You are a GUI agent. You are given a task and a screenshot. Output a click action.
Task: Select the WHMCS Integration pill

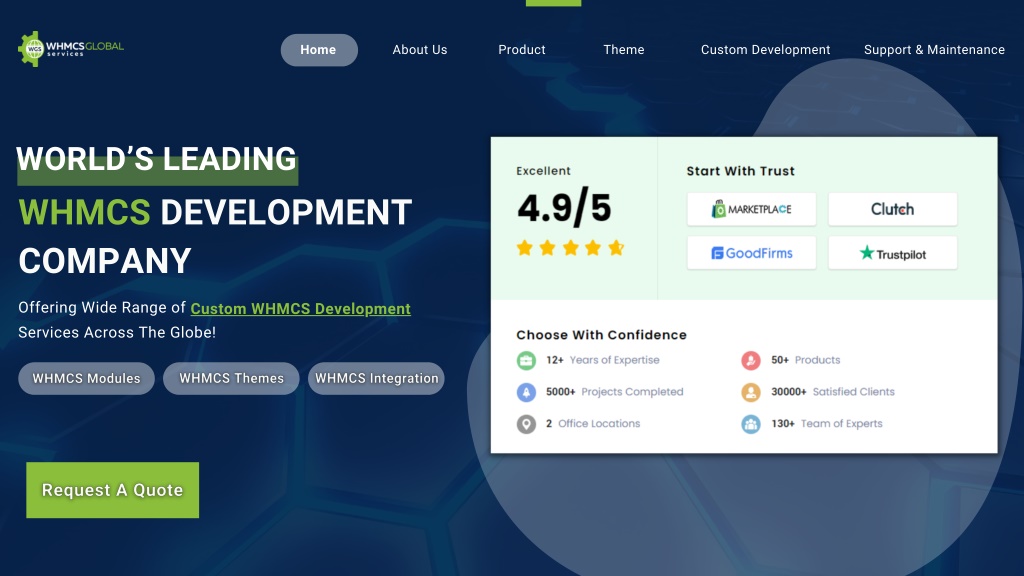pos(376,378)
